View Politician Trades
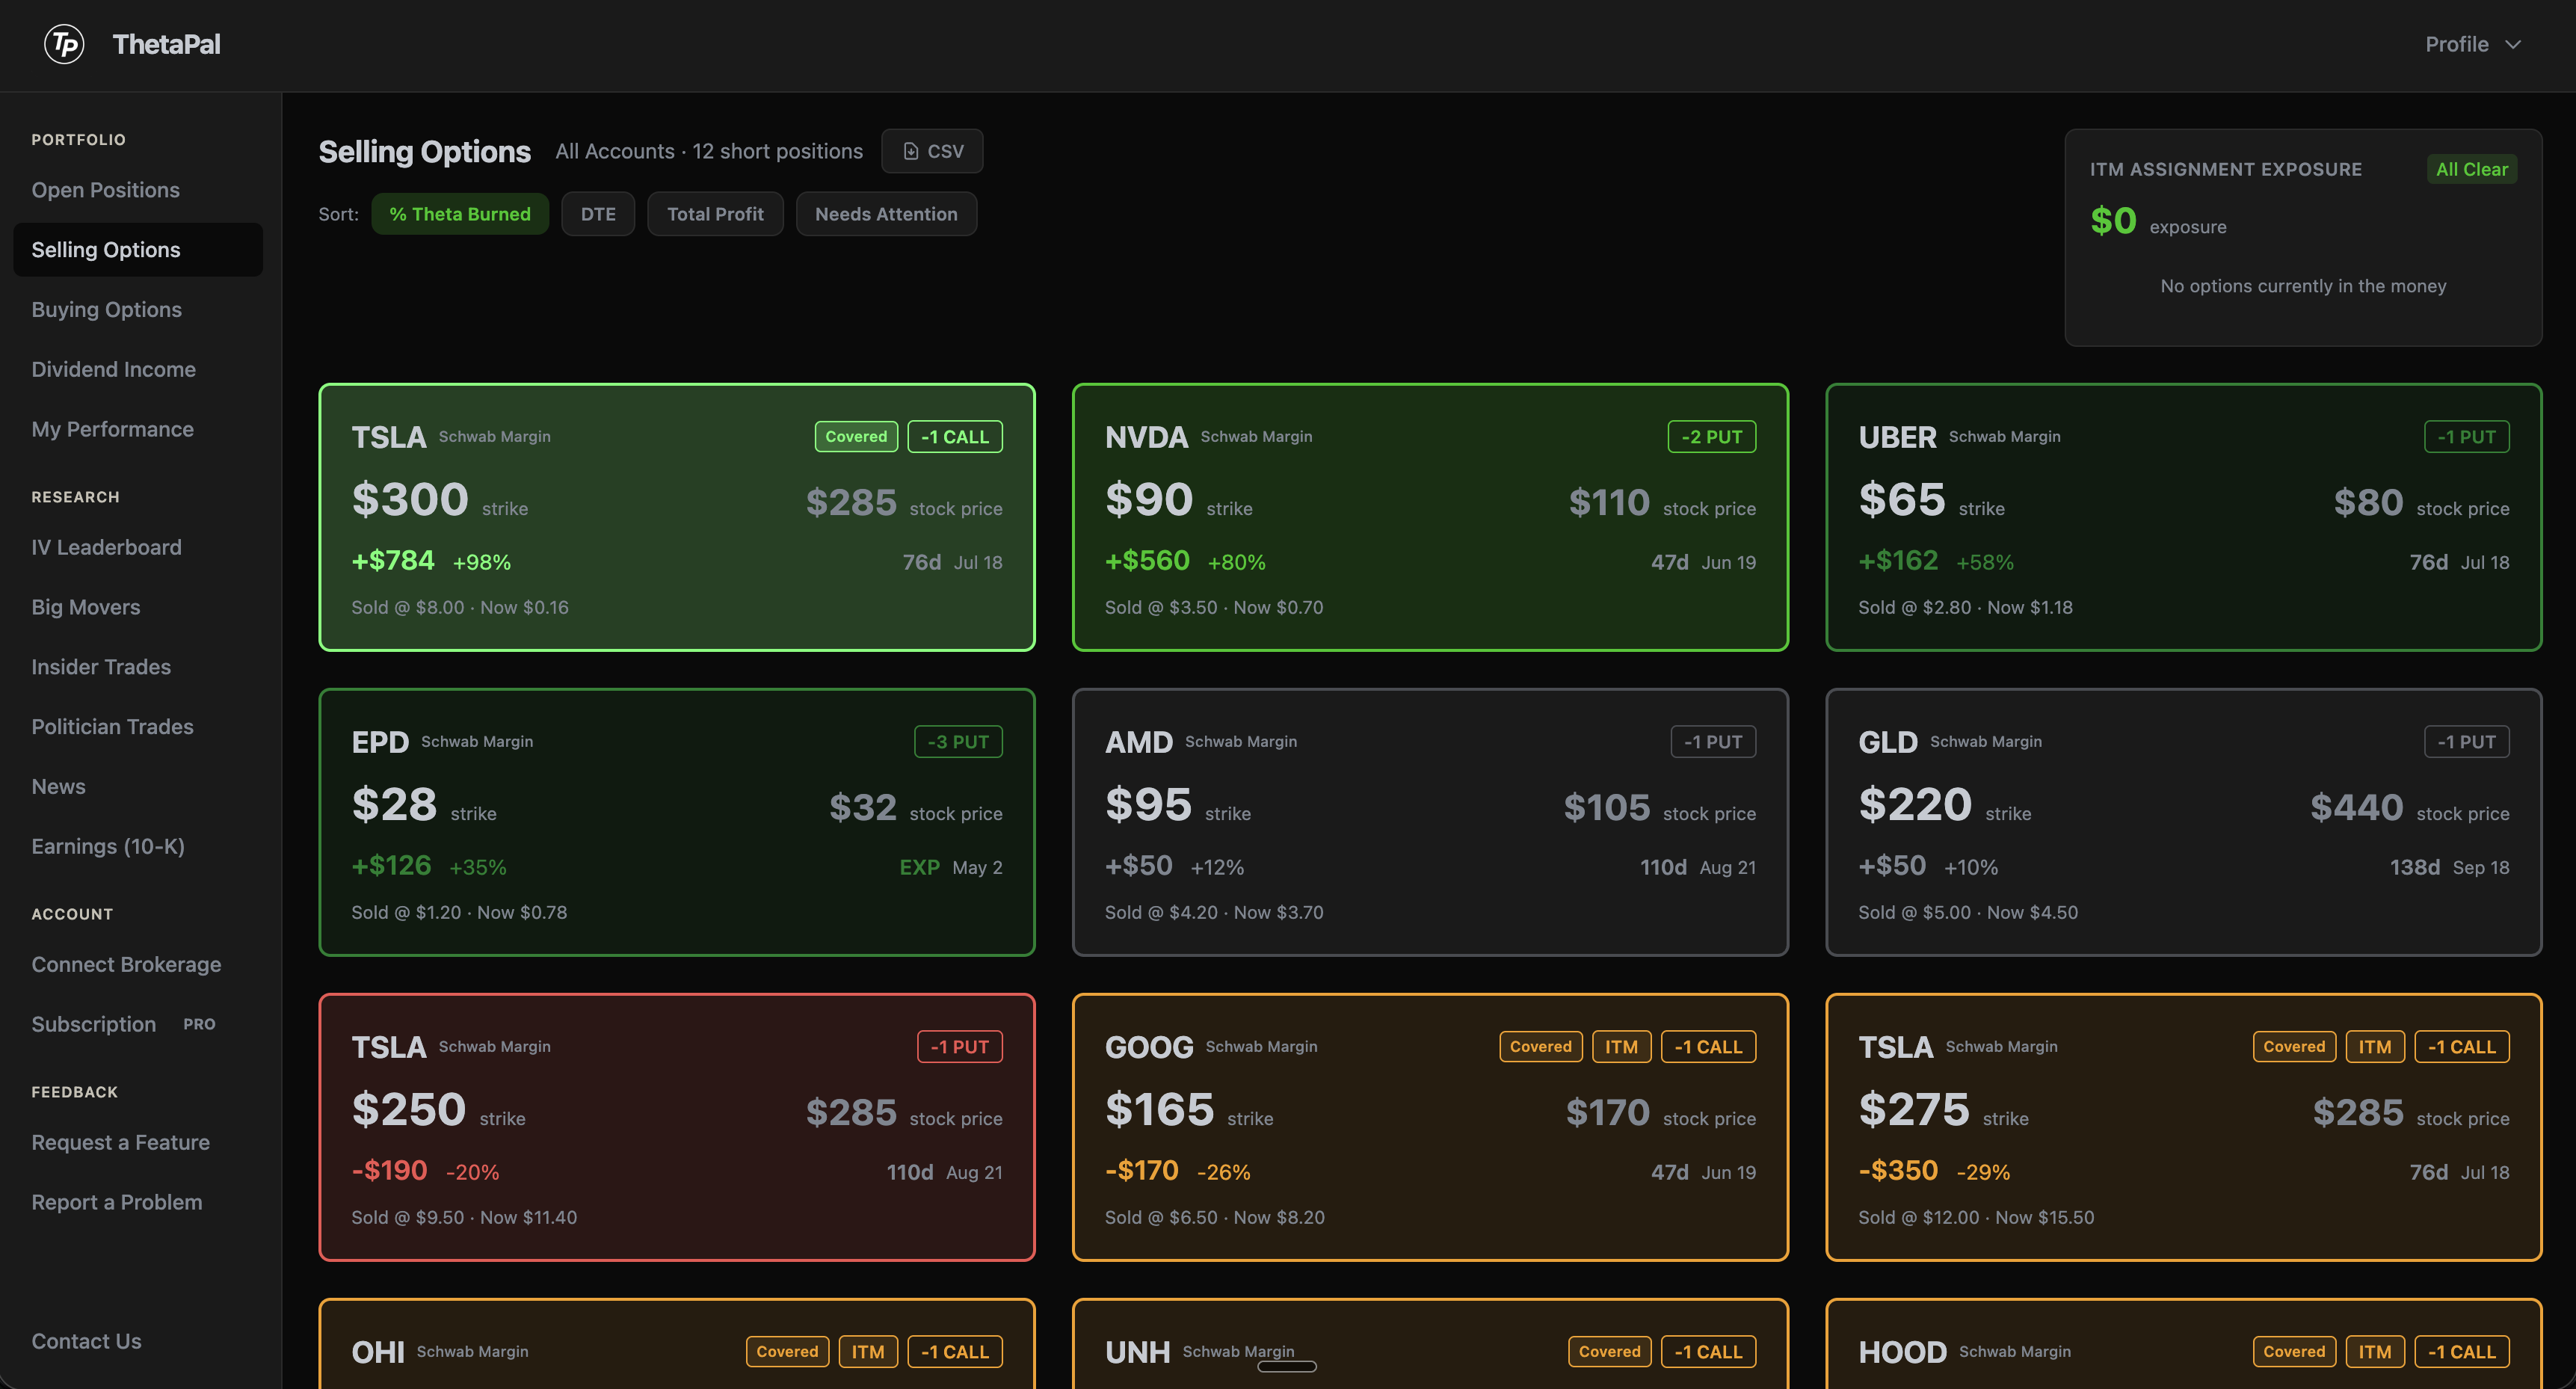 [138, 727]
